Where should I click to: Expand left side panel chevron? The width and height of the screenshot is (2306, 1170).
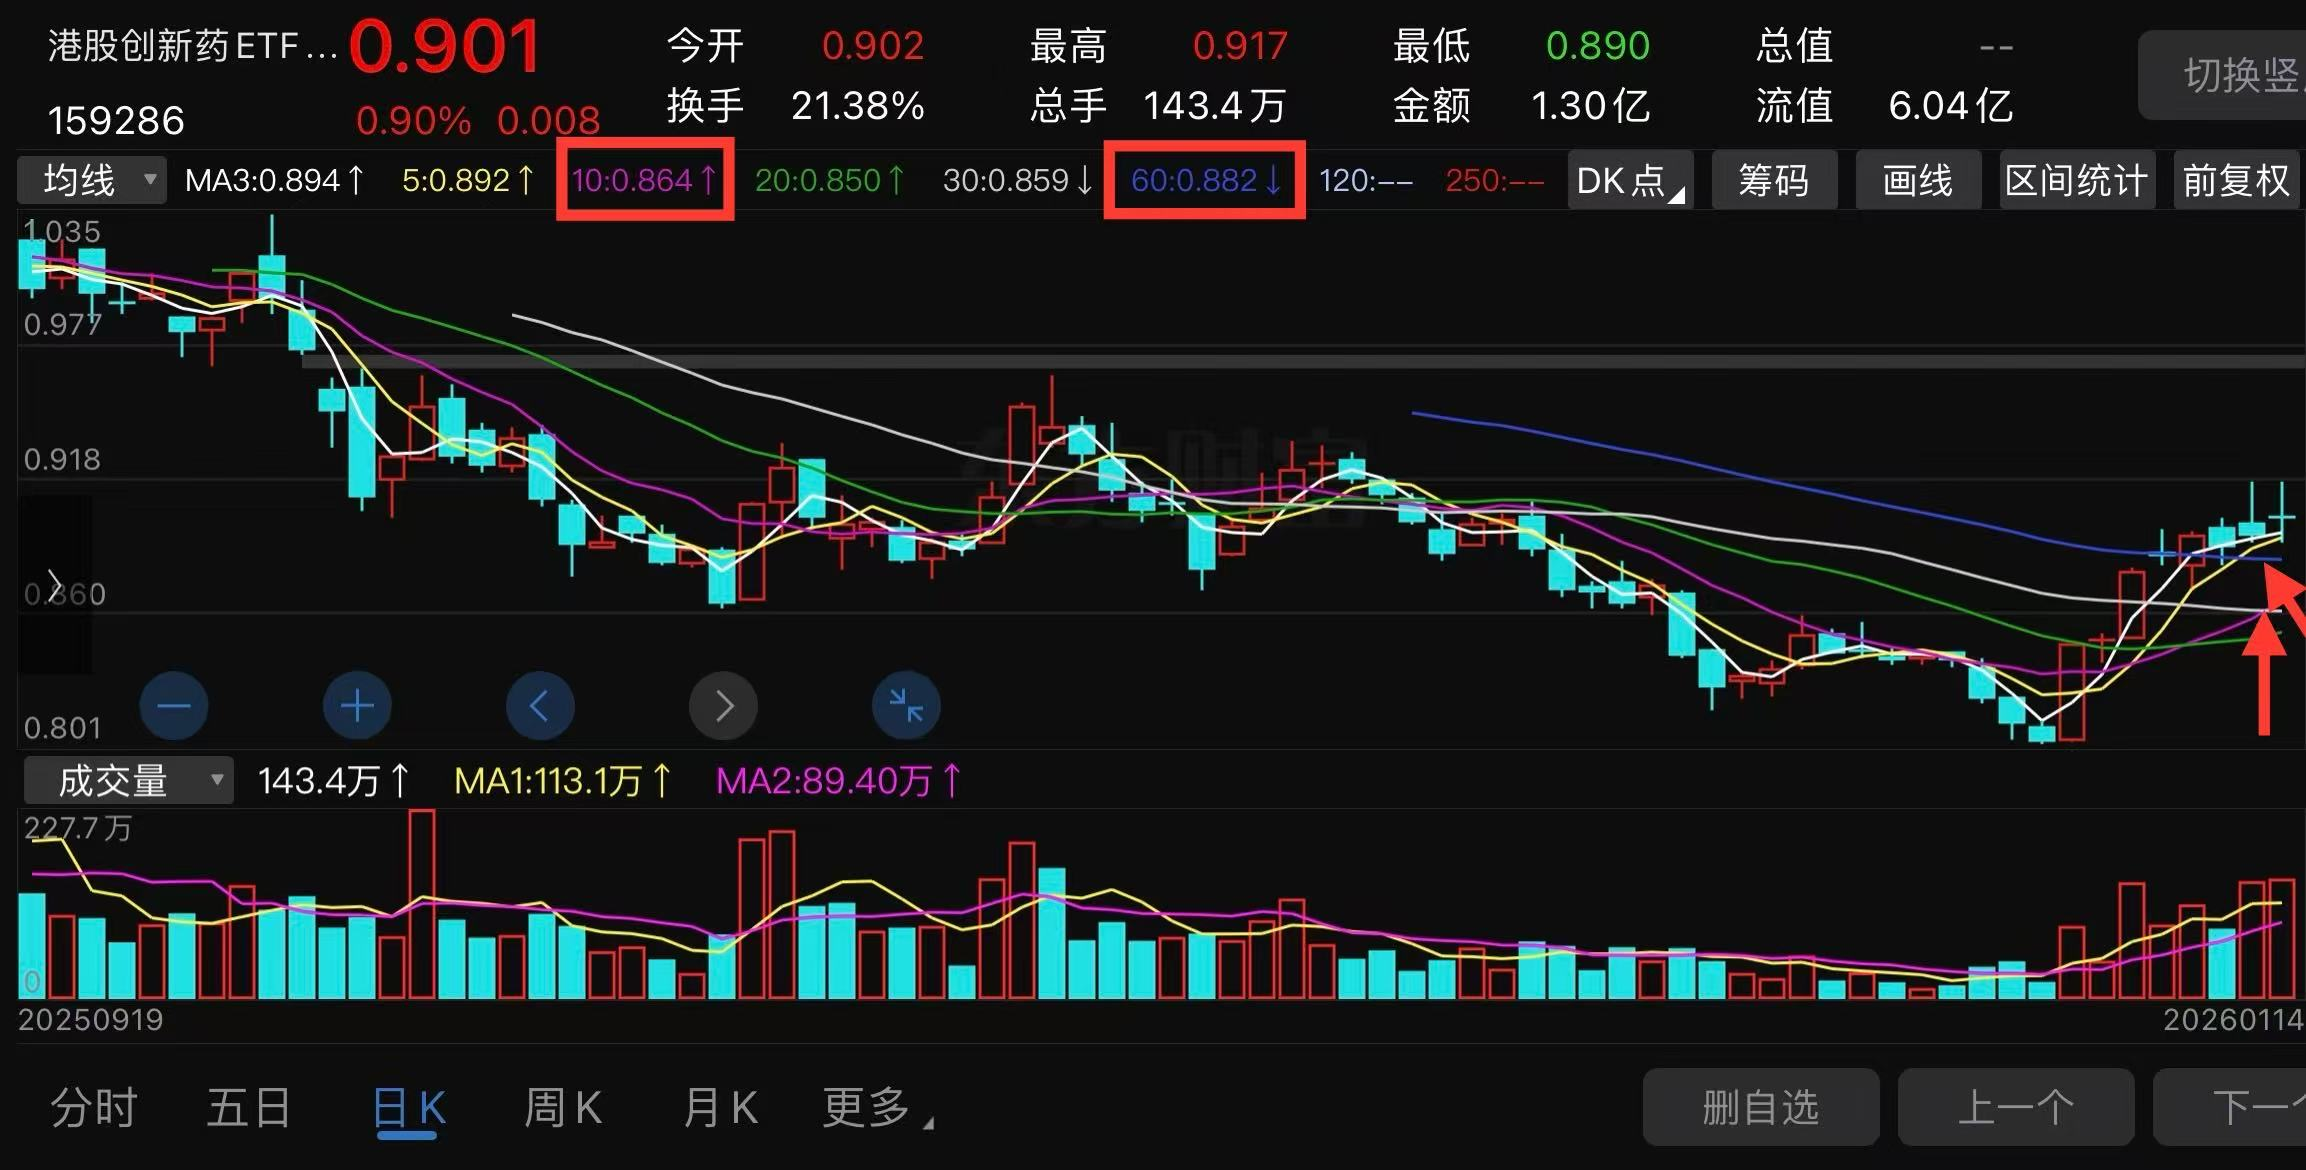(55, 584)
